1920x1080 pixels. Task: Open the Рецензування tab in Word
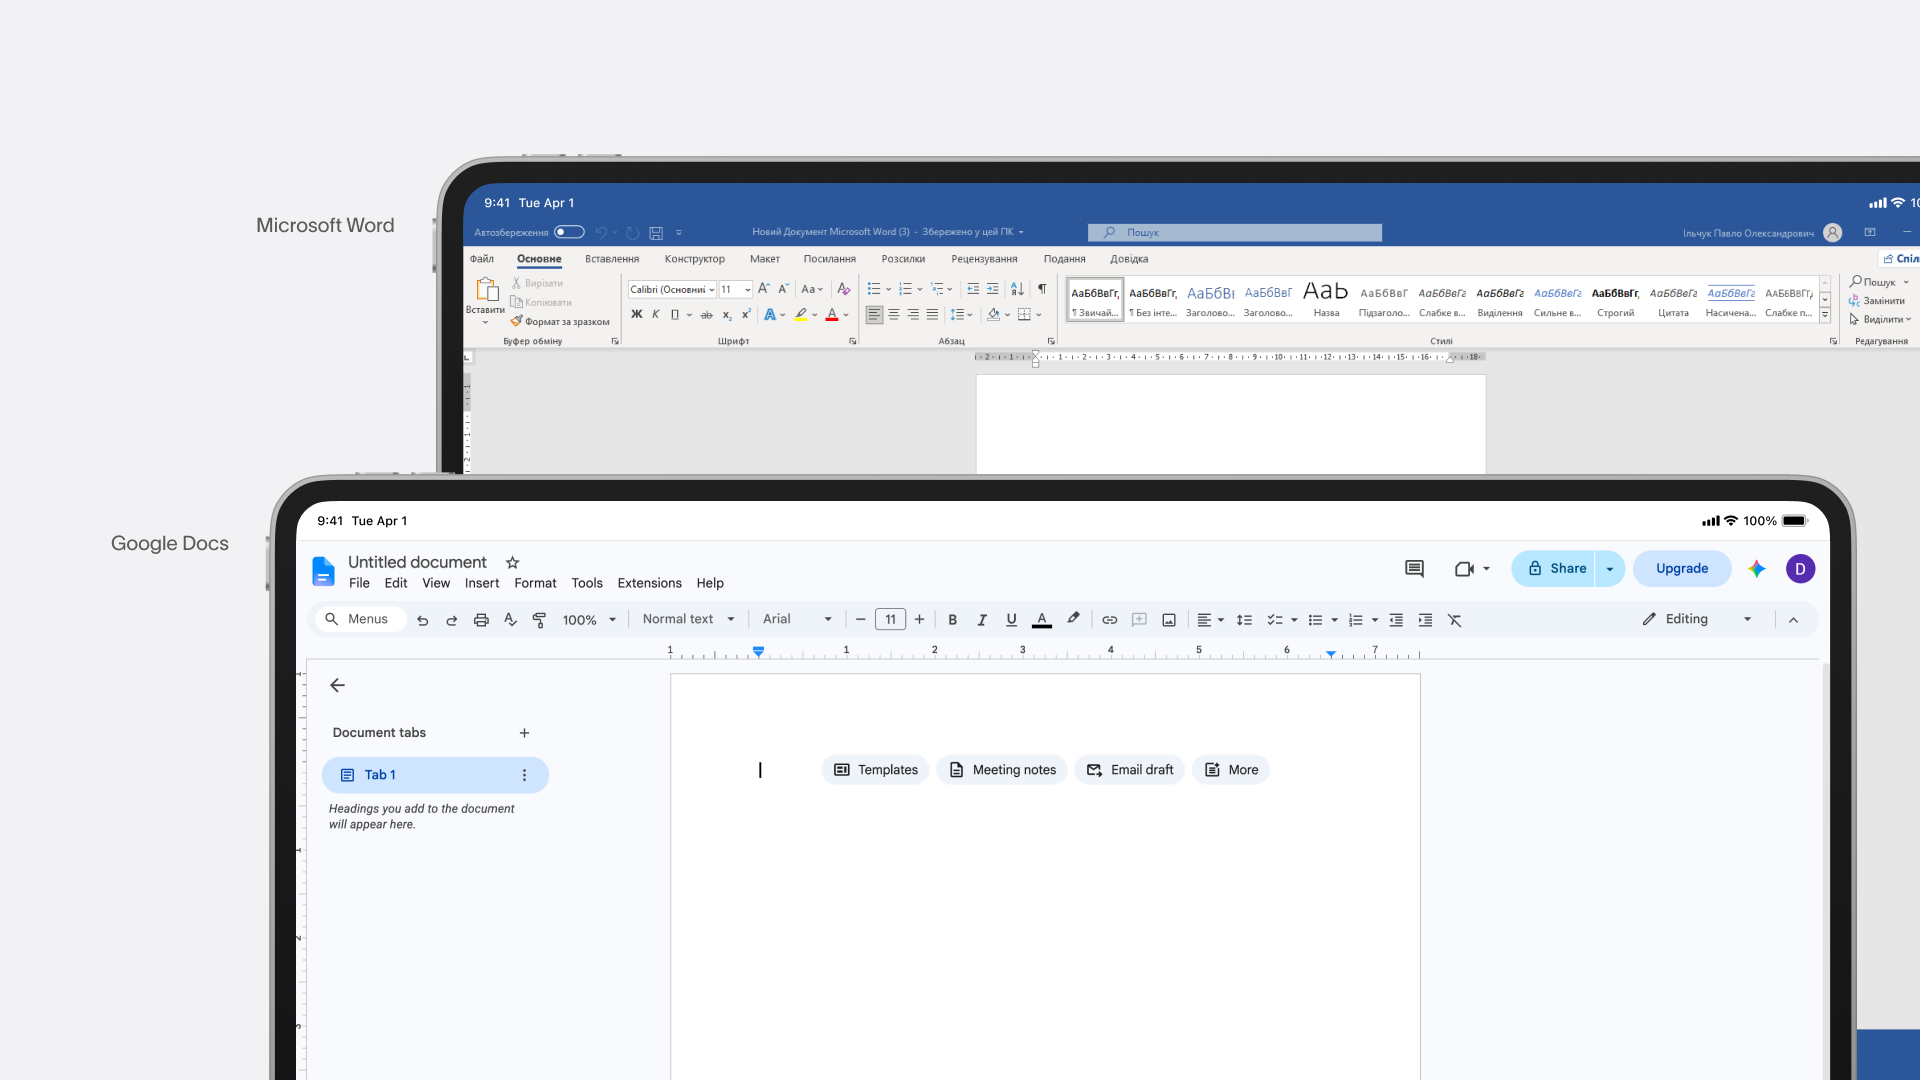[x=984, y=259]
